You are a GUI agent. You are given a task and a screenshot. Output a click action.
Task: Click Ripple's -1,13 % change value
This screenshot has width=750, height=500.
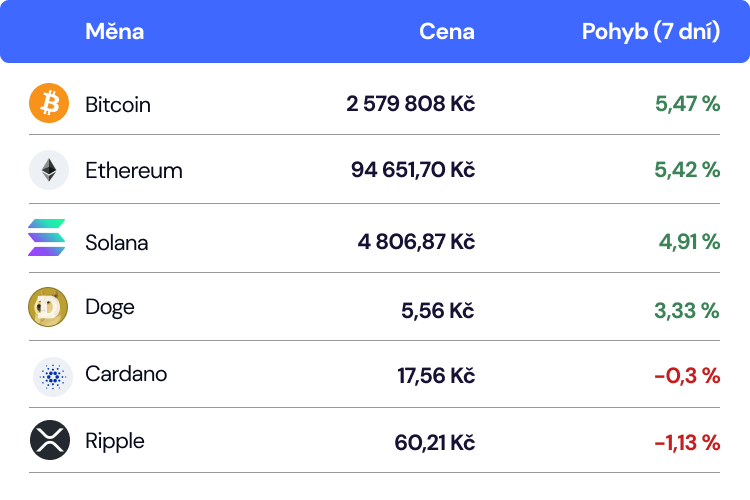[687, 442]
